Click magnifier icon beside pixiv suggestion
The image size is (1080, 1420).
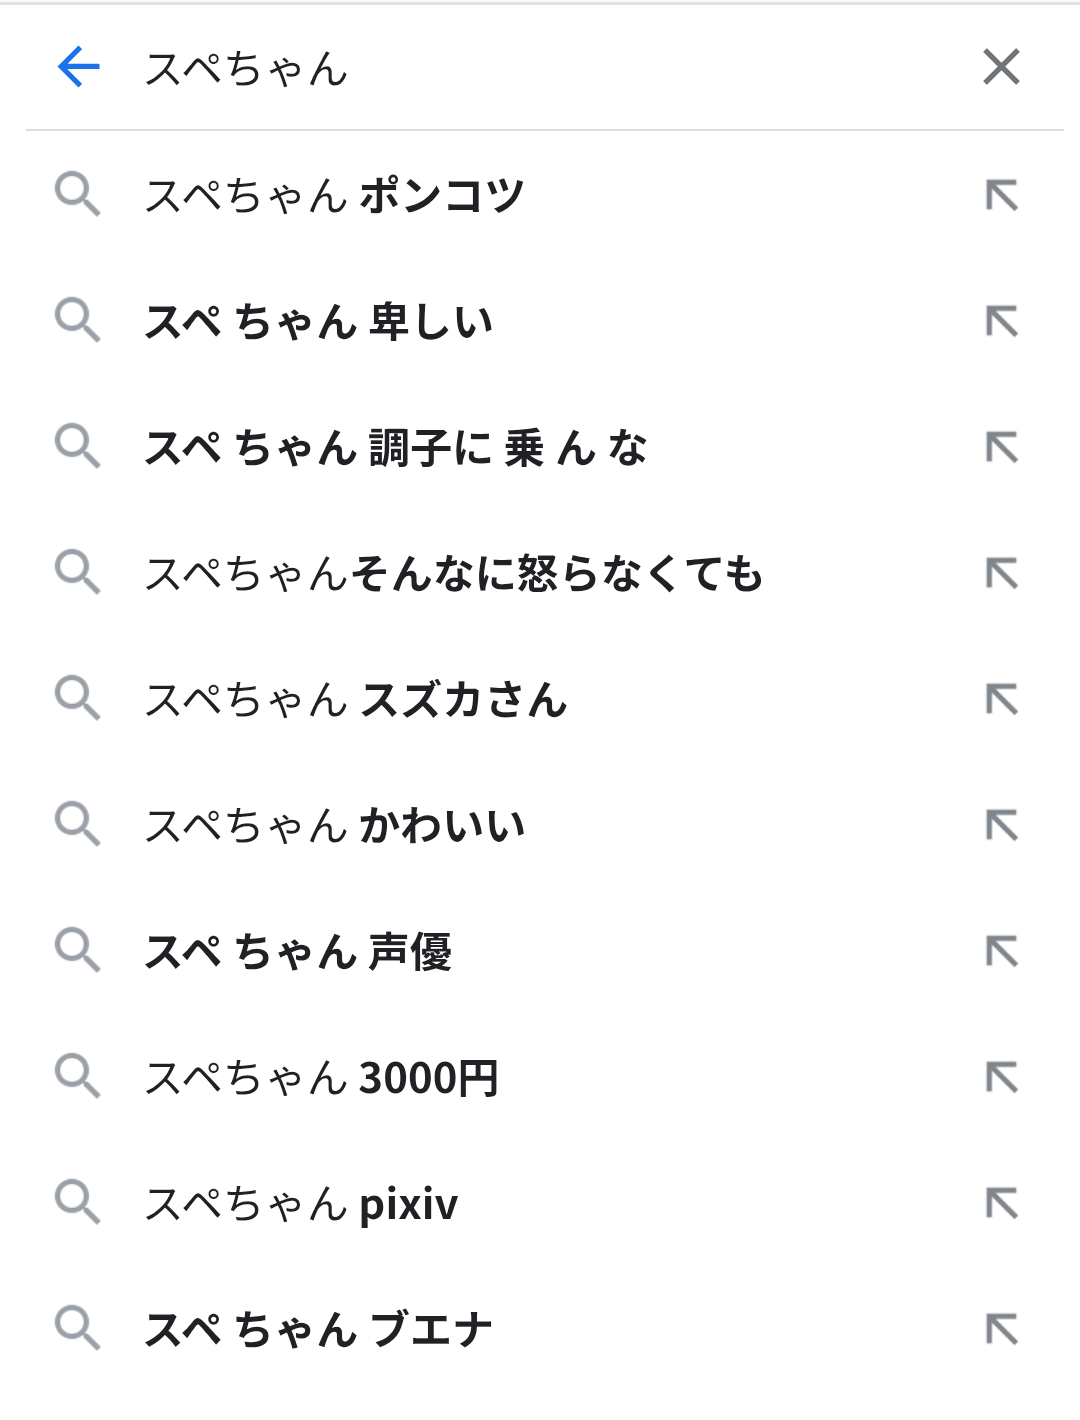pos(77,1202)
